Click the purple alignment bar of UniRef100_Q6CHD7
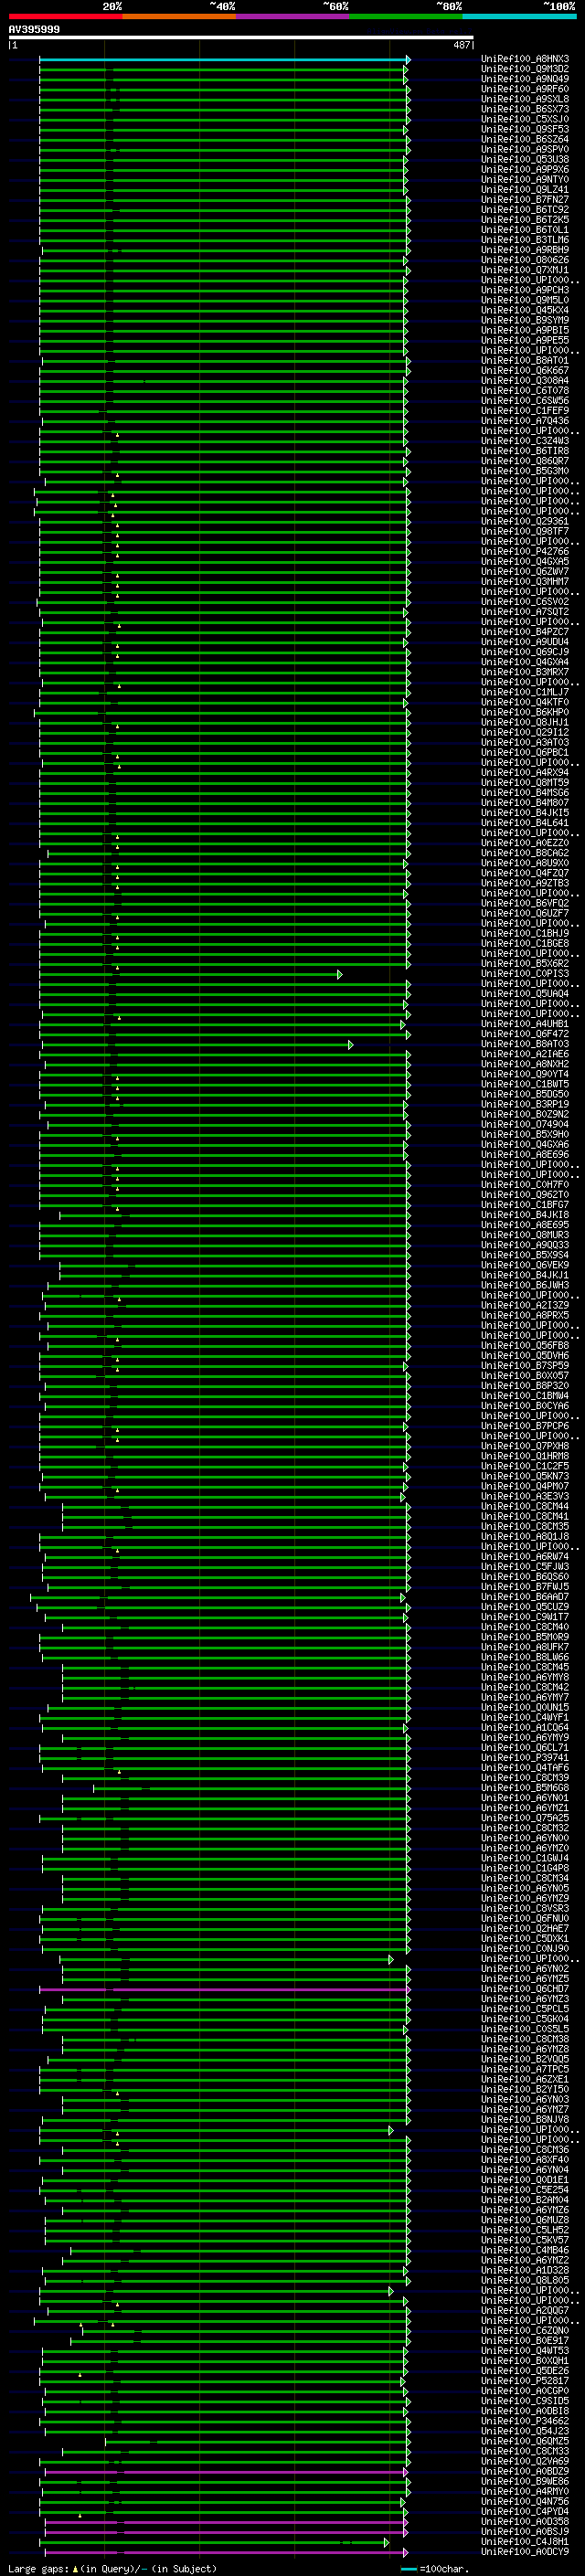585x2576 pixels. click(224, 1989)
